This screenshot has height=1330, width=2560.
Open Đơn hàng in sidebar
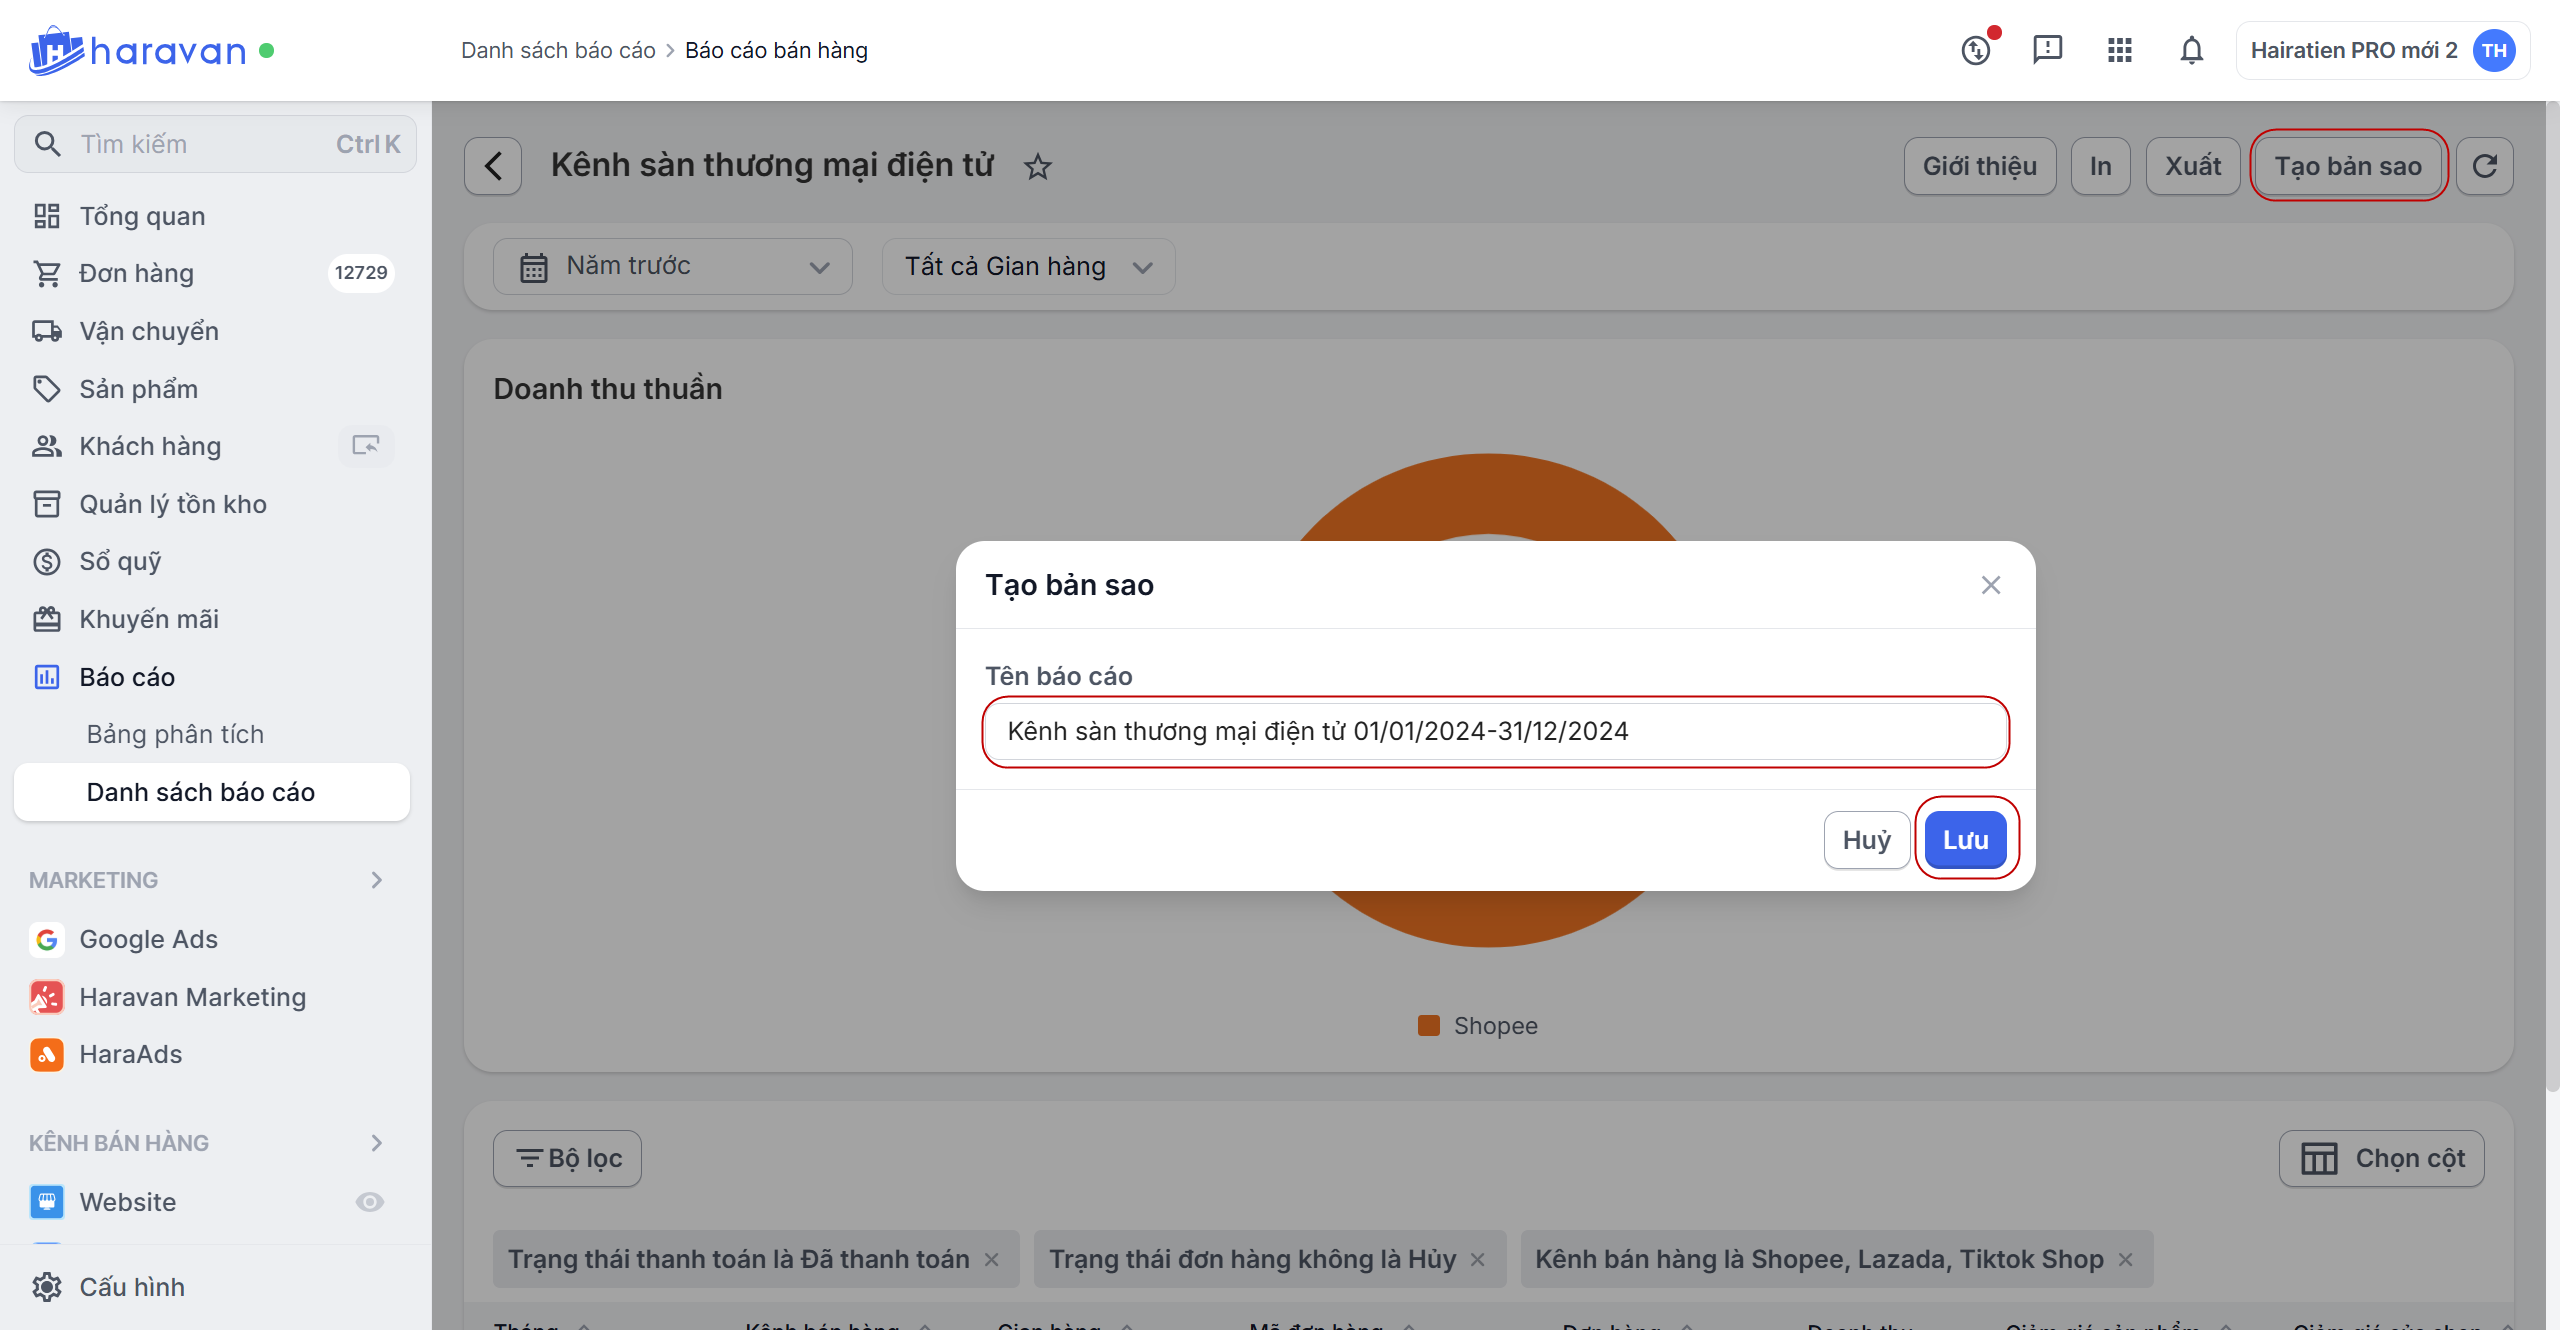(136, 273)
